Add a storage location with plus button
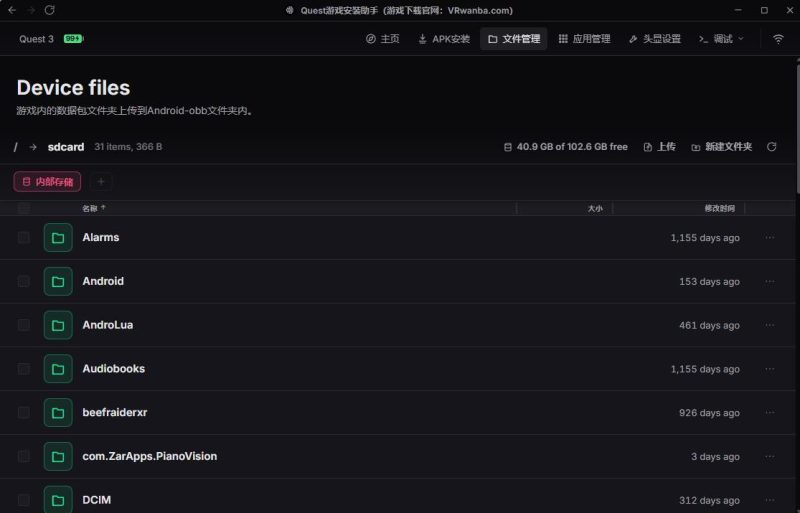This screenshot has height=513, width=800. (x=101, y=182)
